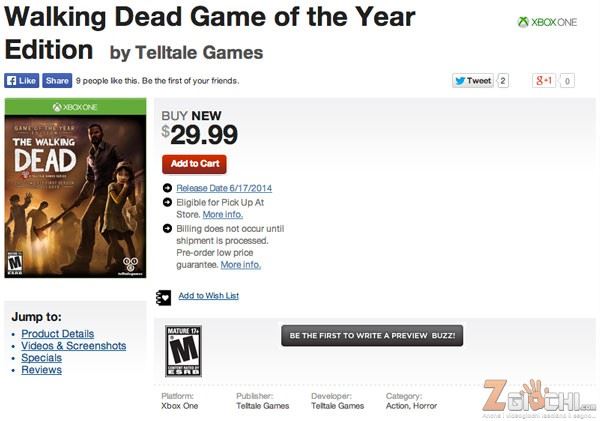Click the tweet count bubble

pos(502,80)
